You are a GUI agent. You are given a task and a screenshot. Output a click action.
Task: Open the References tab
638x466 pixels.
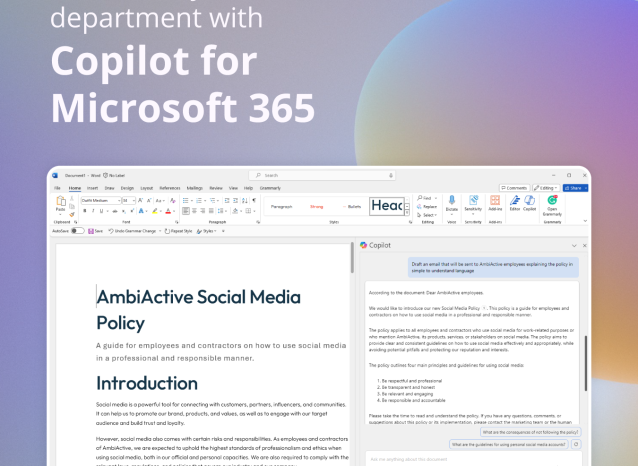coord(169,187)
